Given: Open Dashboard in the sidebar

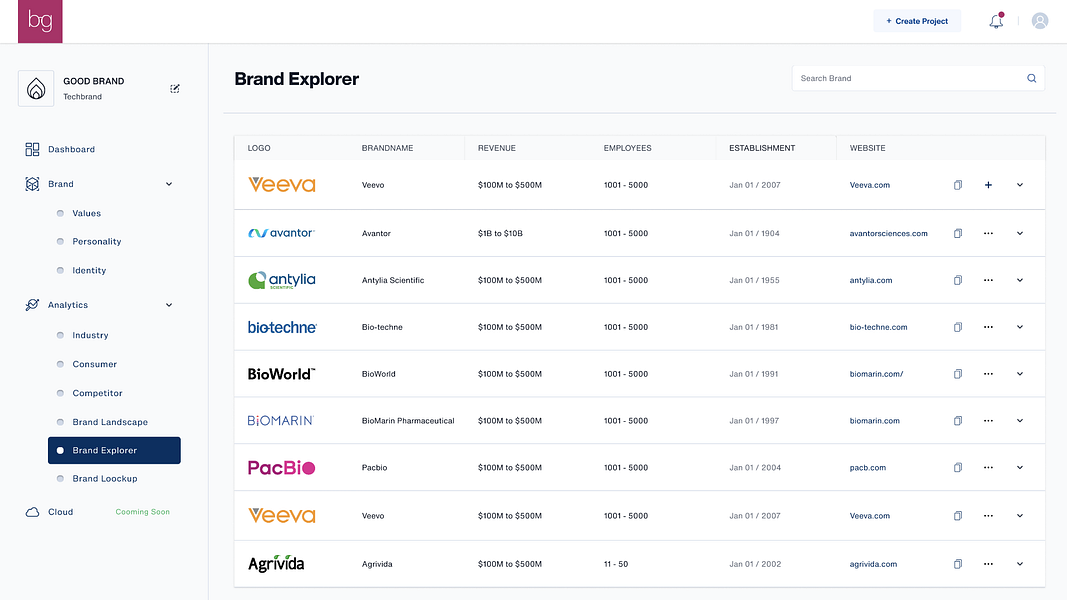Looking at the screenshot, I should [x=71, y=149].
